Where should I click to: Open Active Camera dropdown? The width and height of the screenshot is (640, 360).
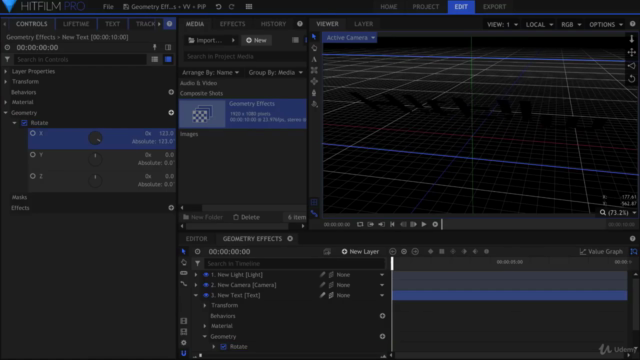tap(349, 38)
